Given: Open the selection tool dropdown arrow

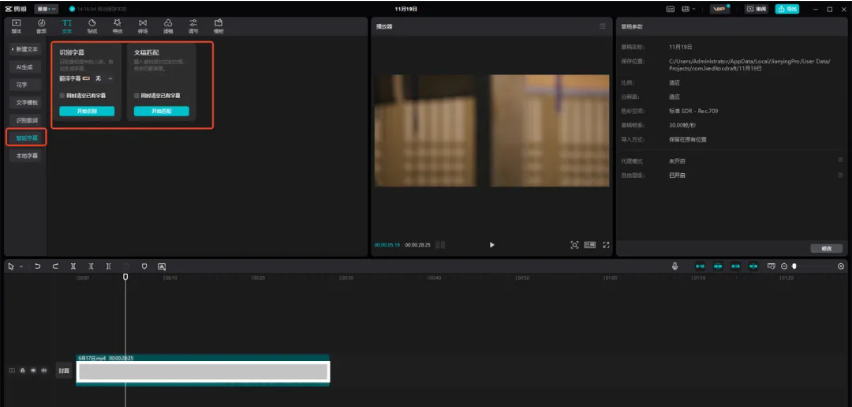Looking at the screenshot, I should 20,267.
